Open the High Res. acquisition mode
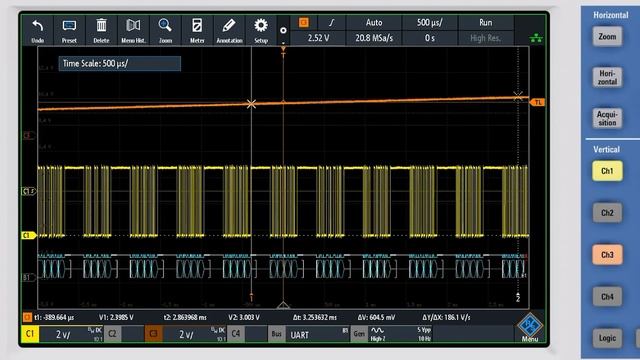 coord(486,38)
